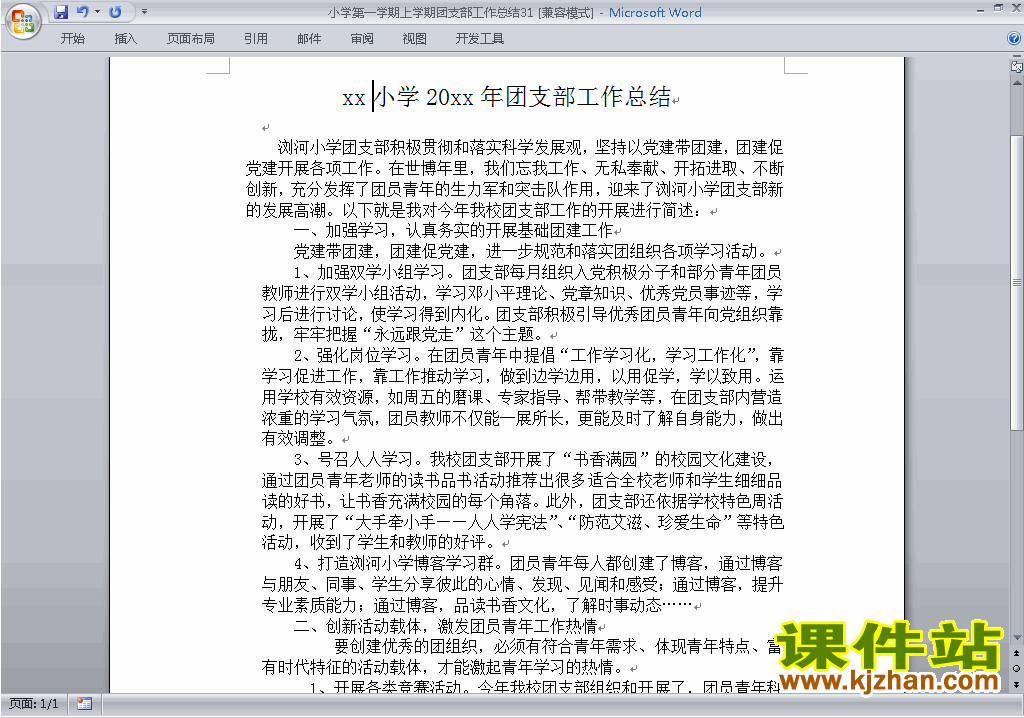
Task: Switch to the 页面布局 tab
Action: [191, 39]
